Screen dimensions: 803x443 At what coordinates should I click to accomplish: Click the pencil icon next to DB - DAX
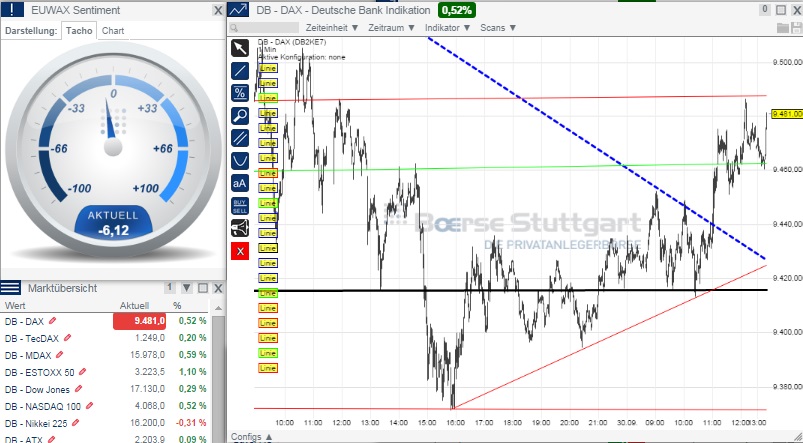(52, 321)
